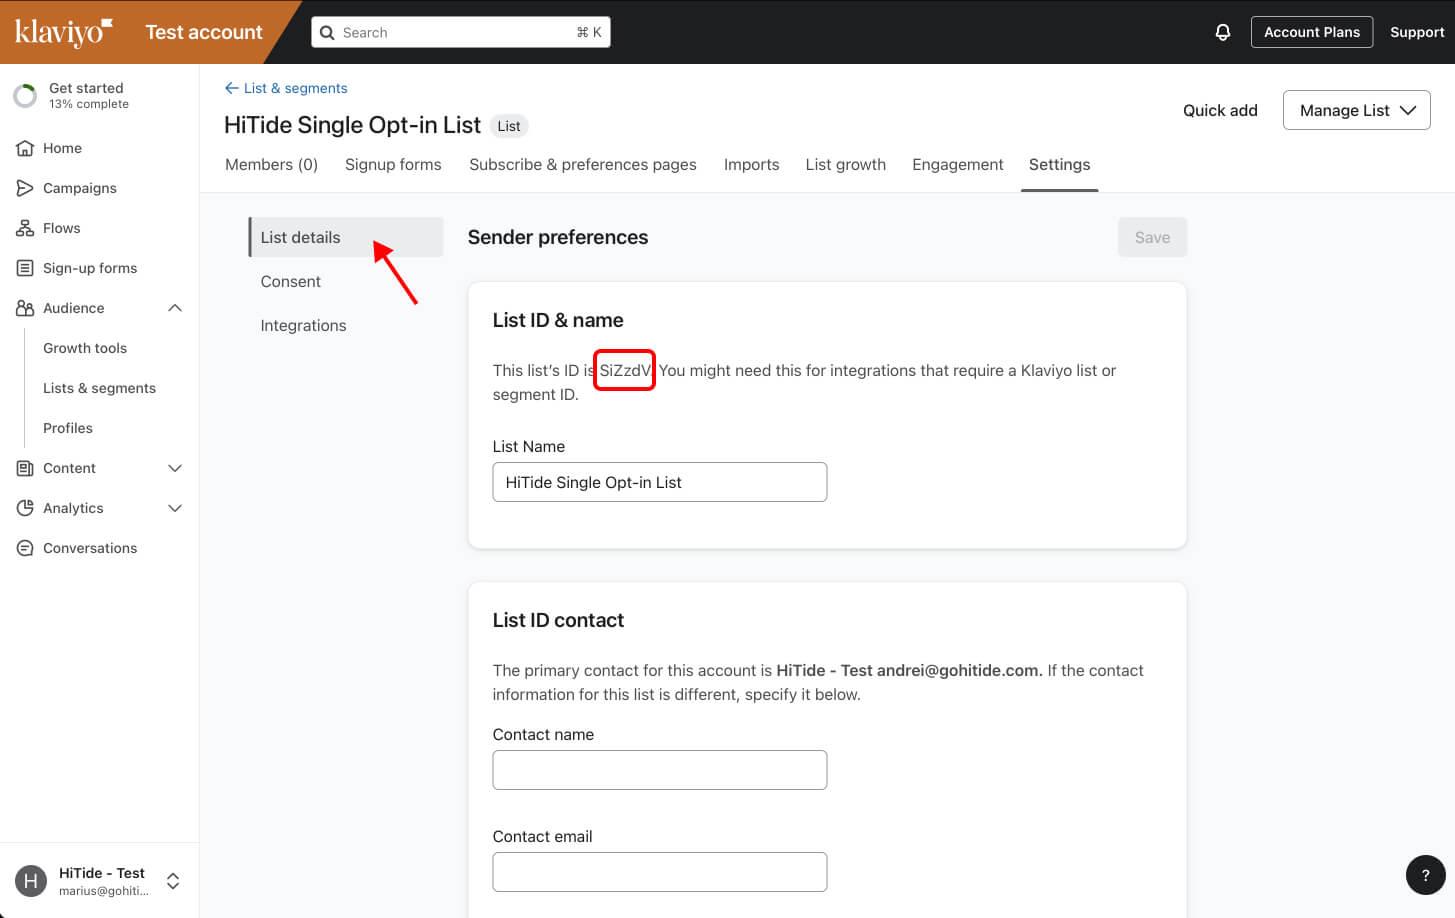
Task: Open Growth tools in sidebar
Action: point(85,348)
